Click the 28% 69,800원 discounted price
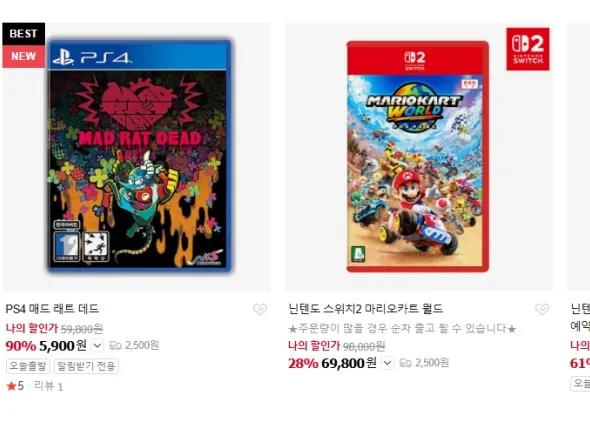The width and height of the screenshot is (590, 442). (332, 363)
